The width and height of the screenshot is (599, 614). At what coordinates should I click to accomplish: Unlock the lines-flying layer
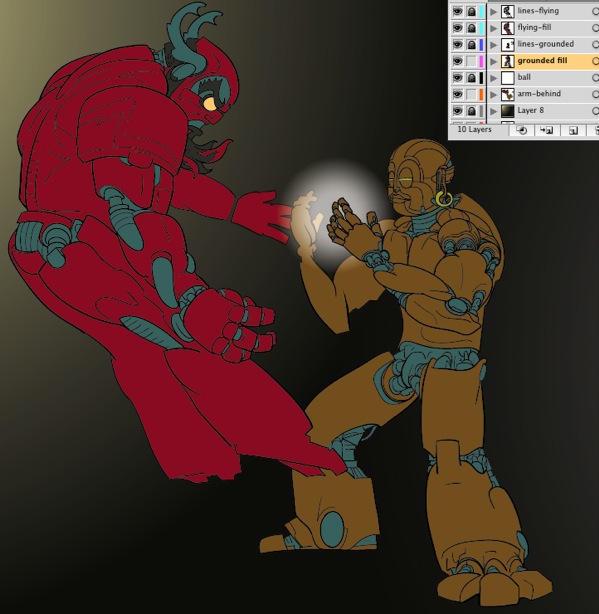click(471, 11)
